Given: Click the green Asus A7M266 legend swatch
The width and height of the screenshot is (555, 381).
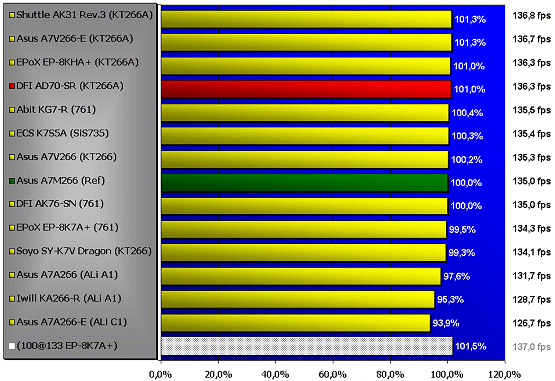Looking at the screenshot, I should 12,181.
